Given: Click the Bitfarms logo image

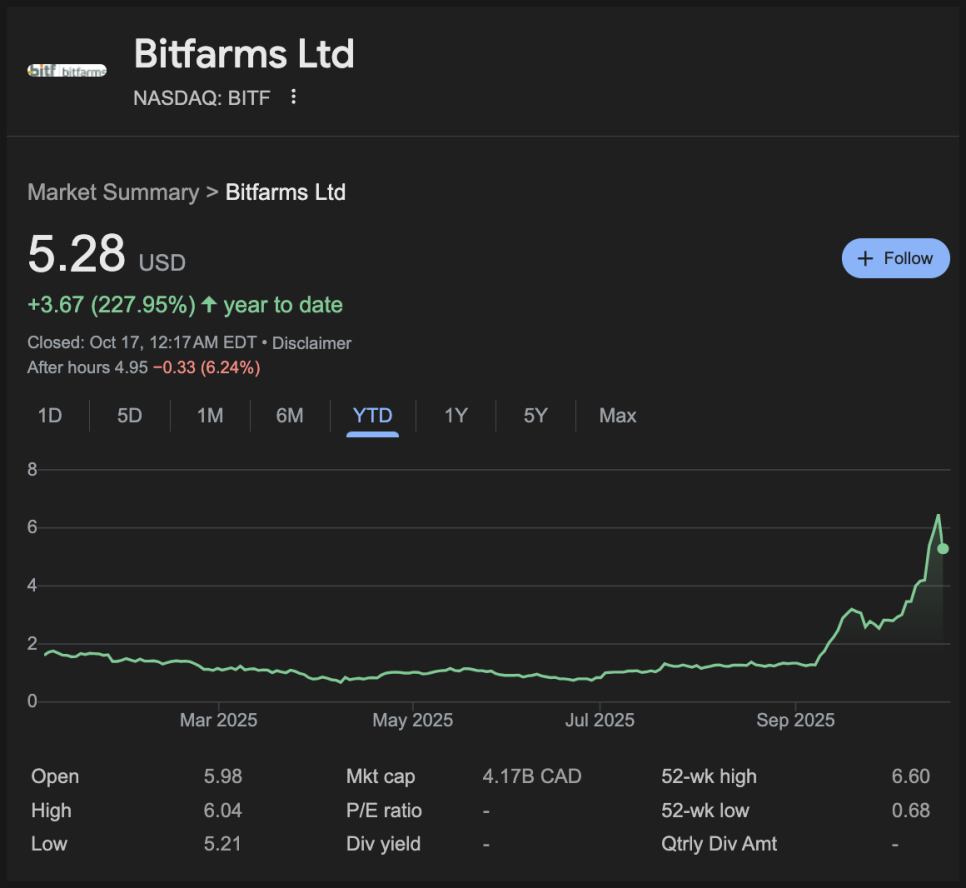Looking at the screenshot, I should 67,71.
